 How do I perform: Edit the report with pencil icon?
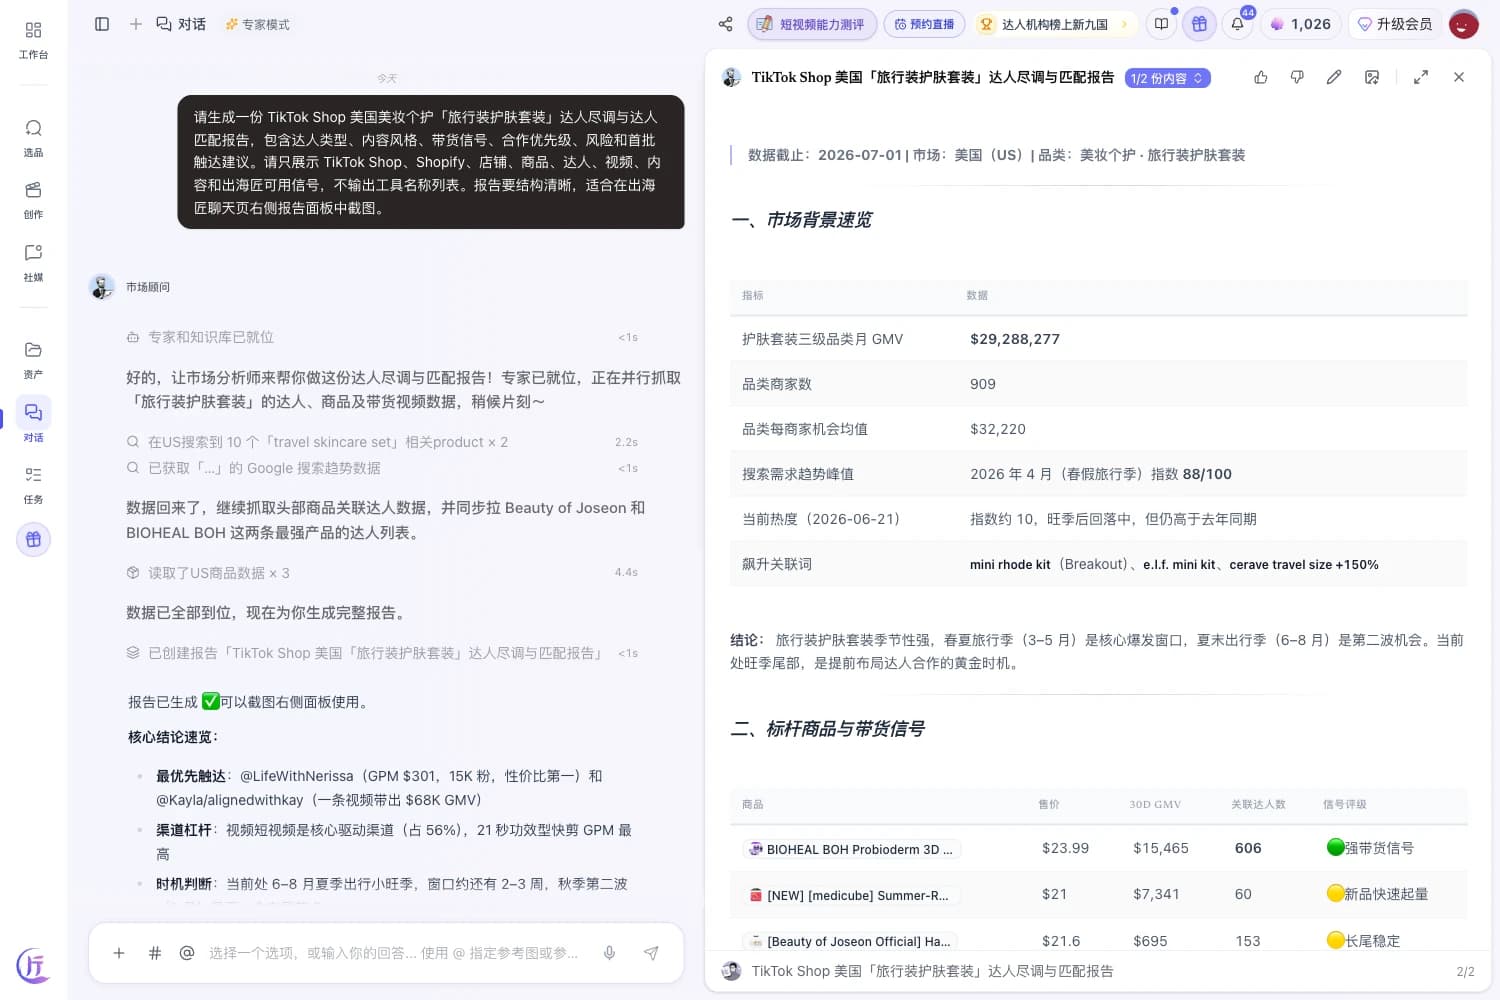coord(1334,77)
